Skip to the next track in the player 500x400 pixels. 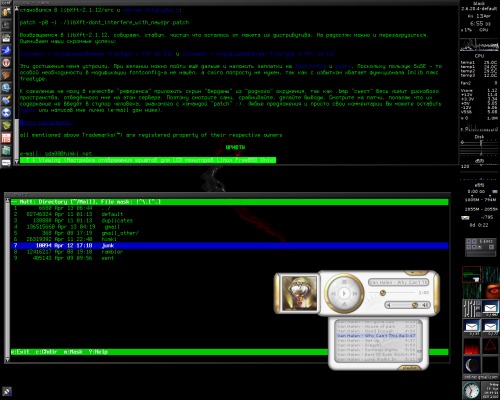(355, 293)
